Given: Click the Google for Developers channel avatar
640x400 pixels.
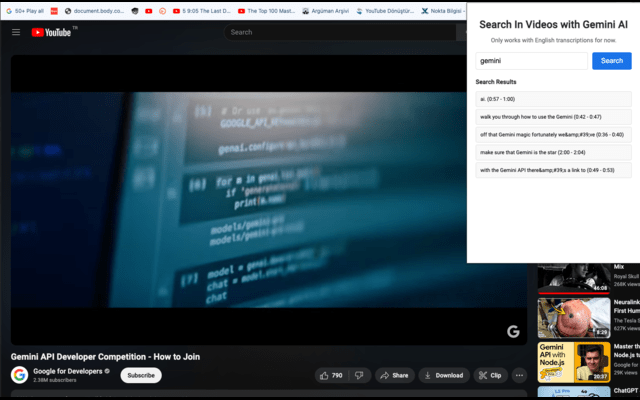Looking at the screenshot, I should click(19, 375).
